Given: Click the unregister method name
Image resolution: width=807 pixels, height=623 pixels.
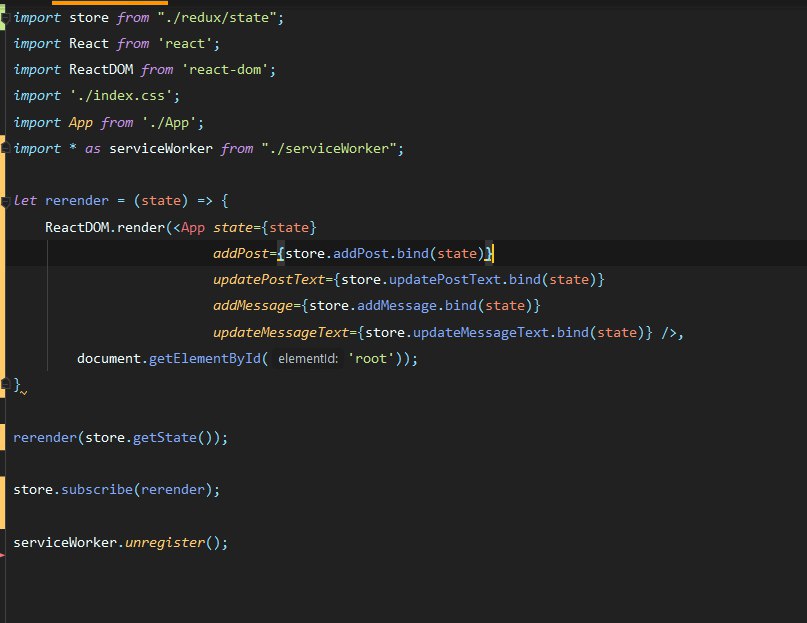Looking at the screenshot, I should (x=165, y=543).
